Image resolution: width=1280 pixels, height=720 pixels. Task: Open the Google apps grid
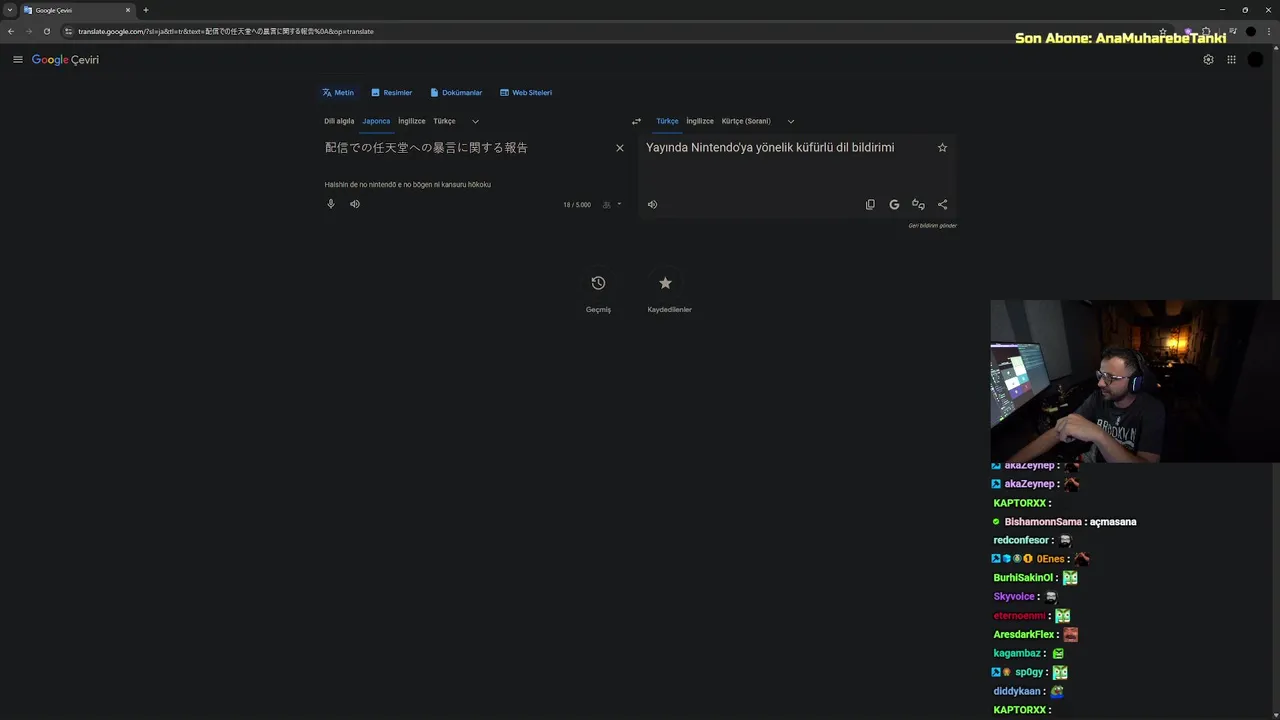click(x=1231, y=60)
